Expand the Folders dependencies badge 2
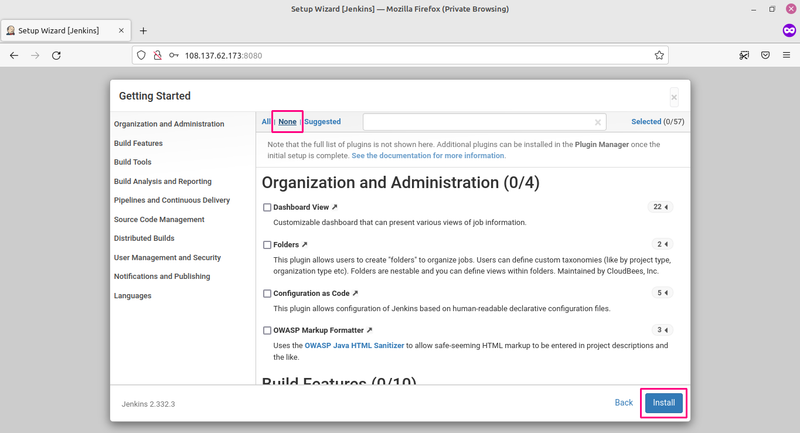 [662, 244]
